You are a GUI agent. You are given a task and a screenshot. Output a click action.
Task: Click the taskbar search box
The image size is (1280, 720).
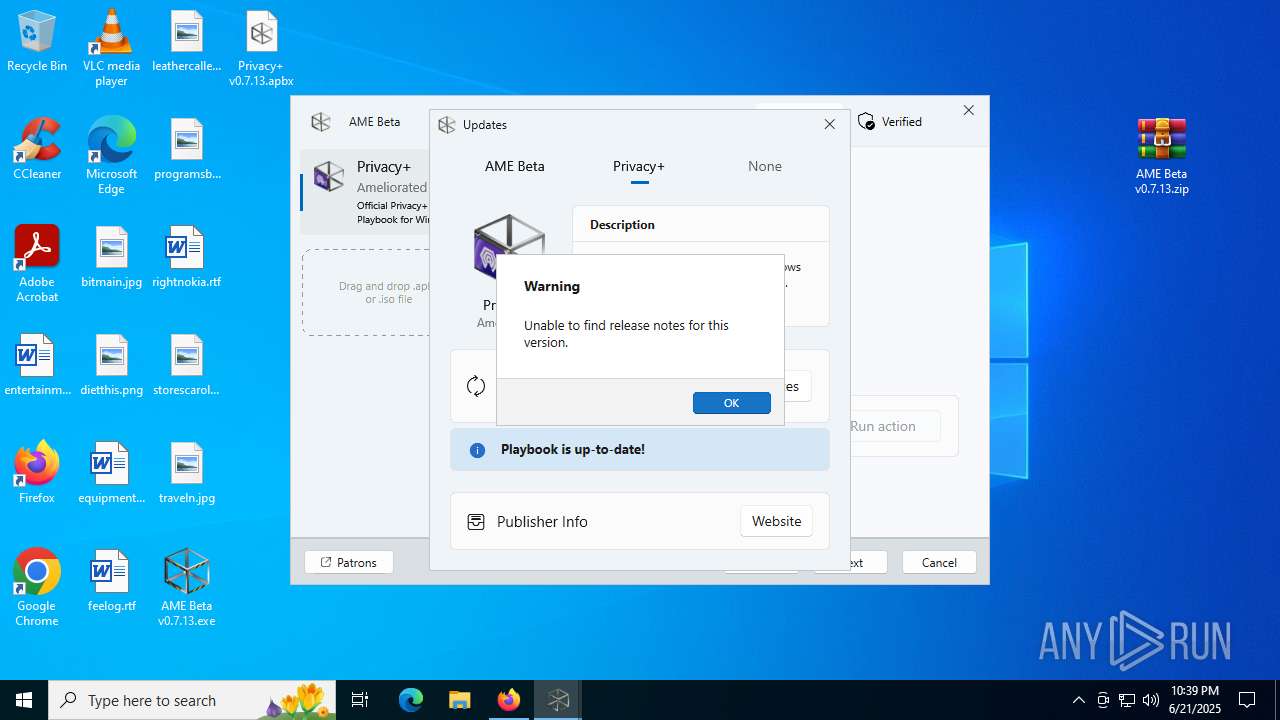(192, 700)
